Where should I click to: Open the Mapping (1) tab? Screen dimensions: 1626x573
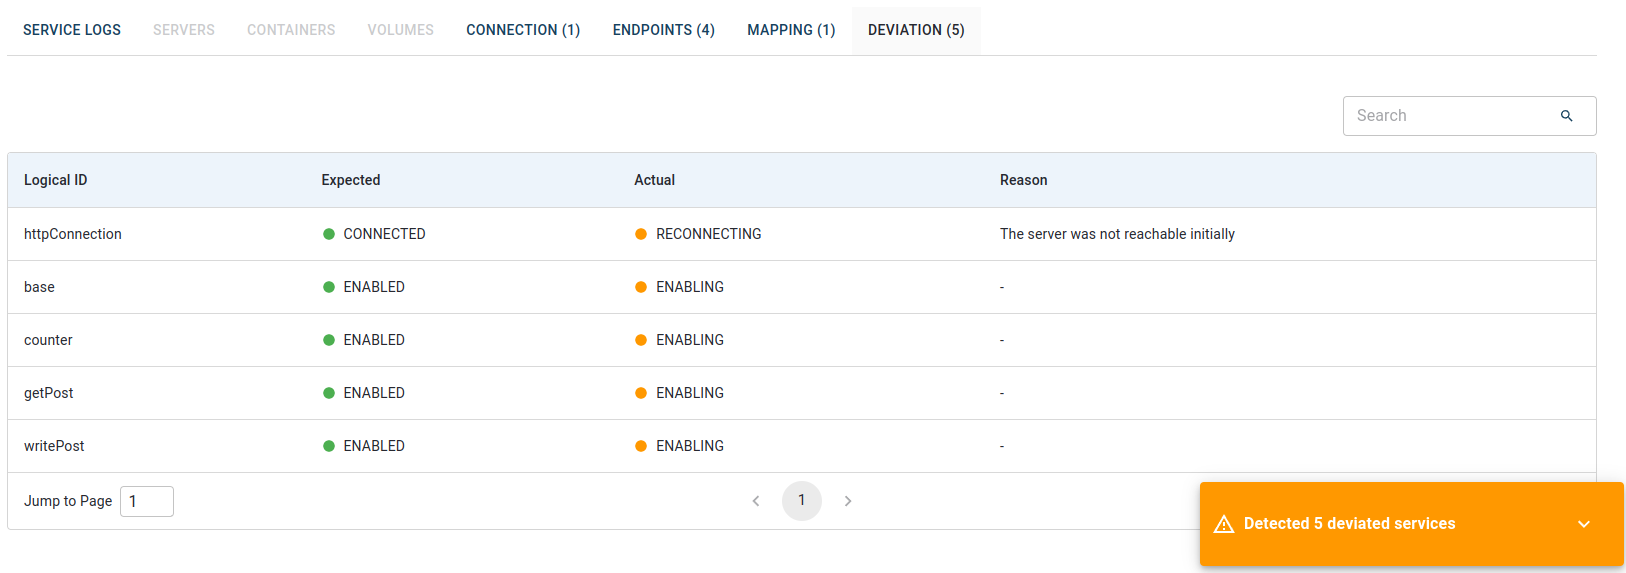790,30
